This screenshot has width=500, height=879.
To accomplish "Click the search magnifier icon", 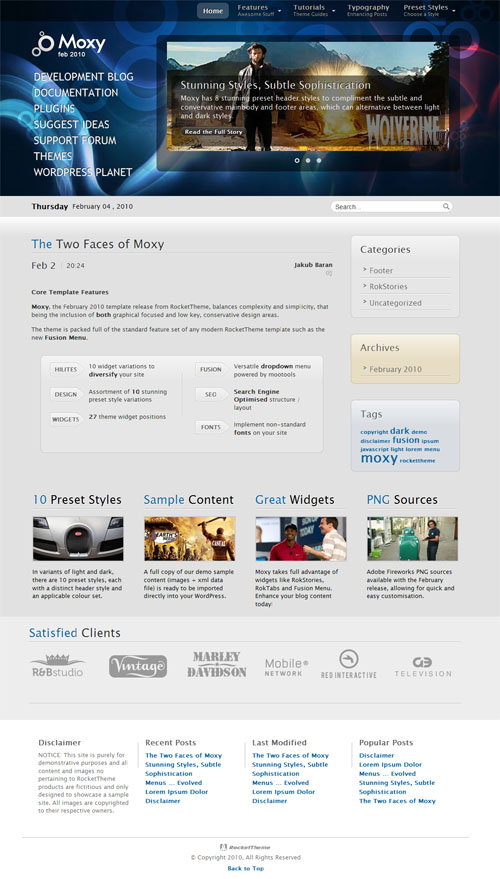I will 446,206.
